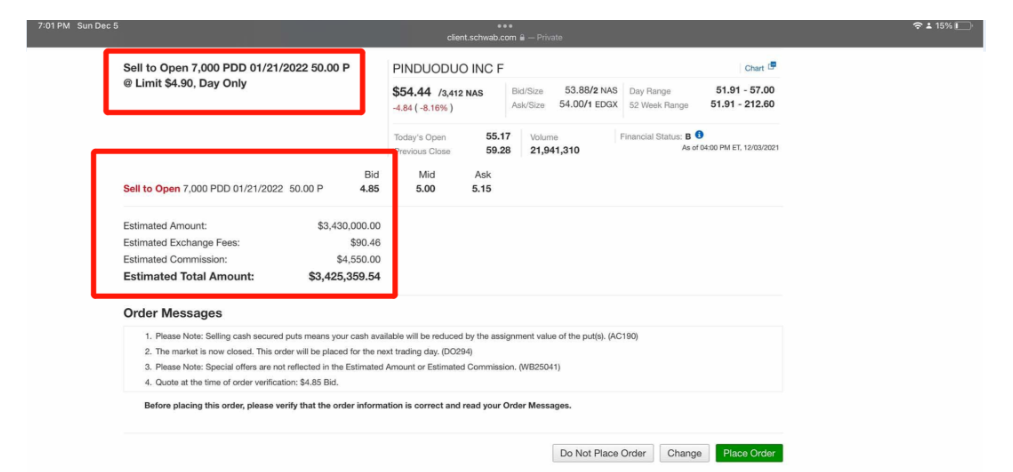Image resolution: width=1013 pixels, height=472 pixels.
Task: Click the option Ask price 5.15
Action: 481,189
